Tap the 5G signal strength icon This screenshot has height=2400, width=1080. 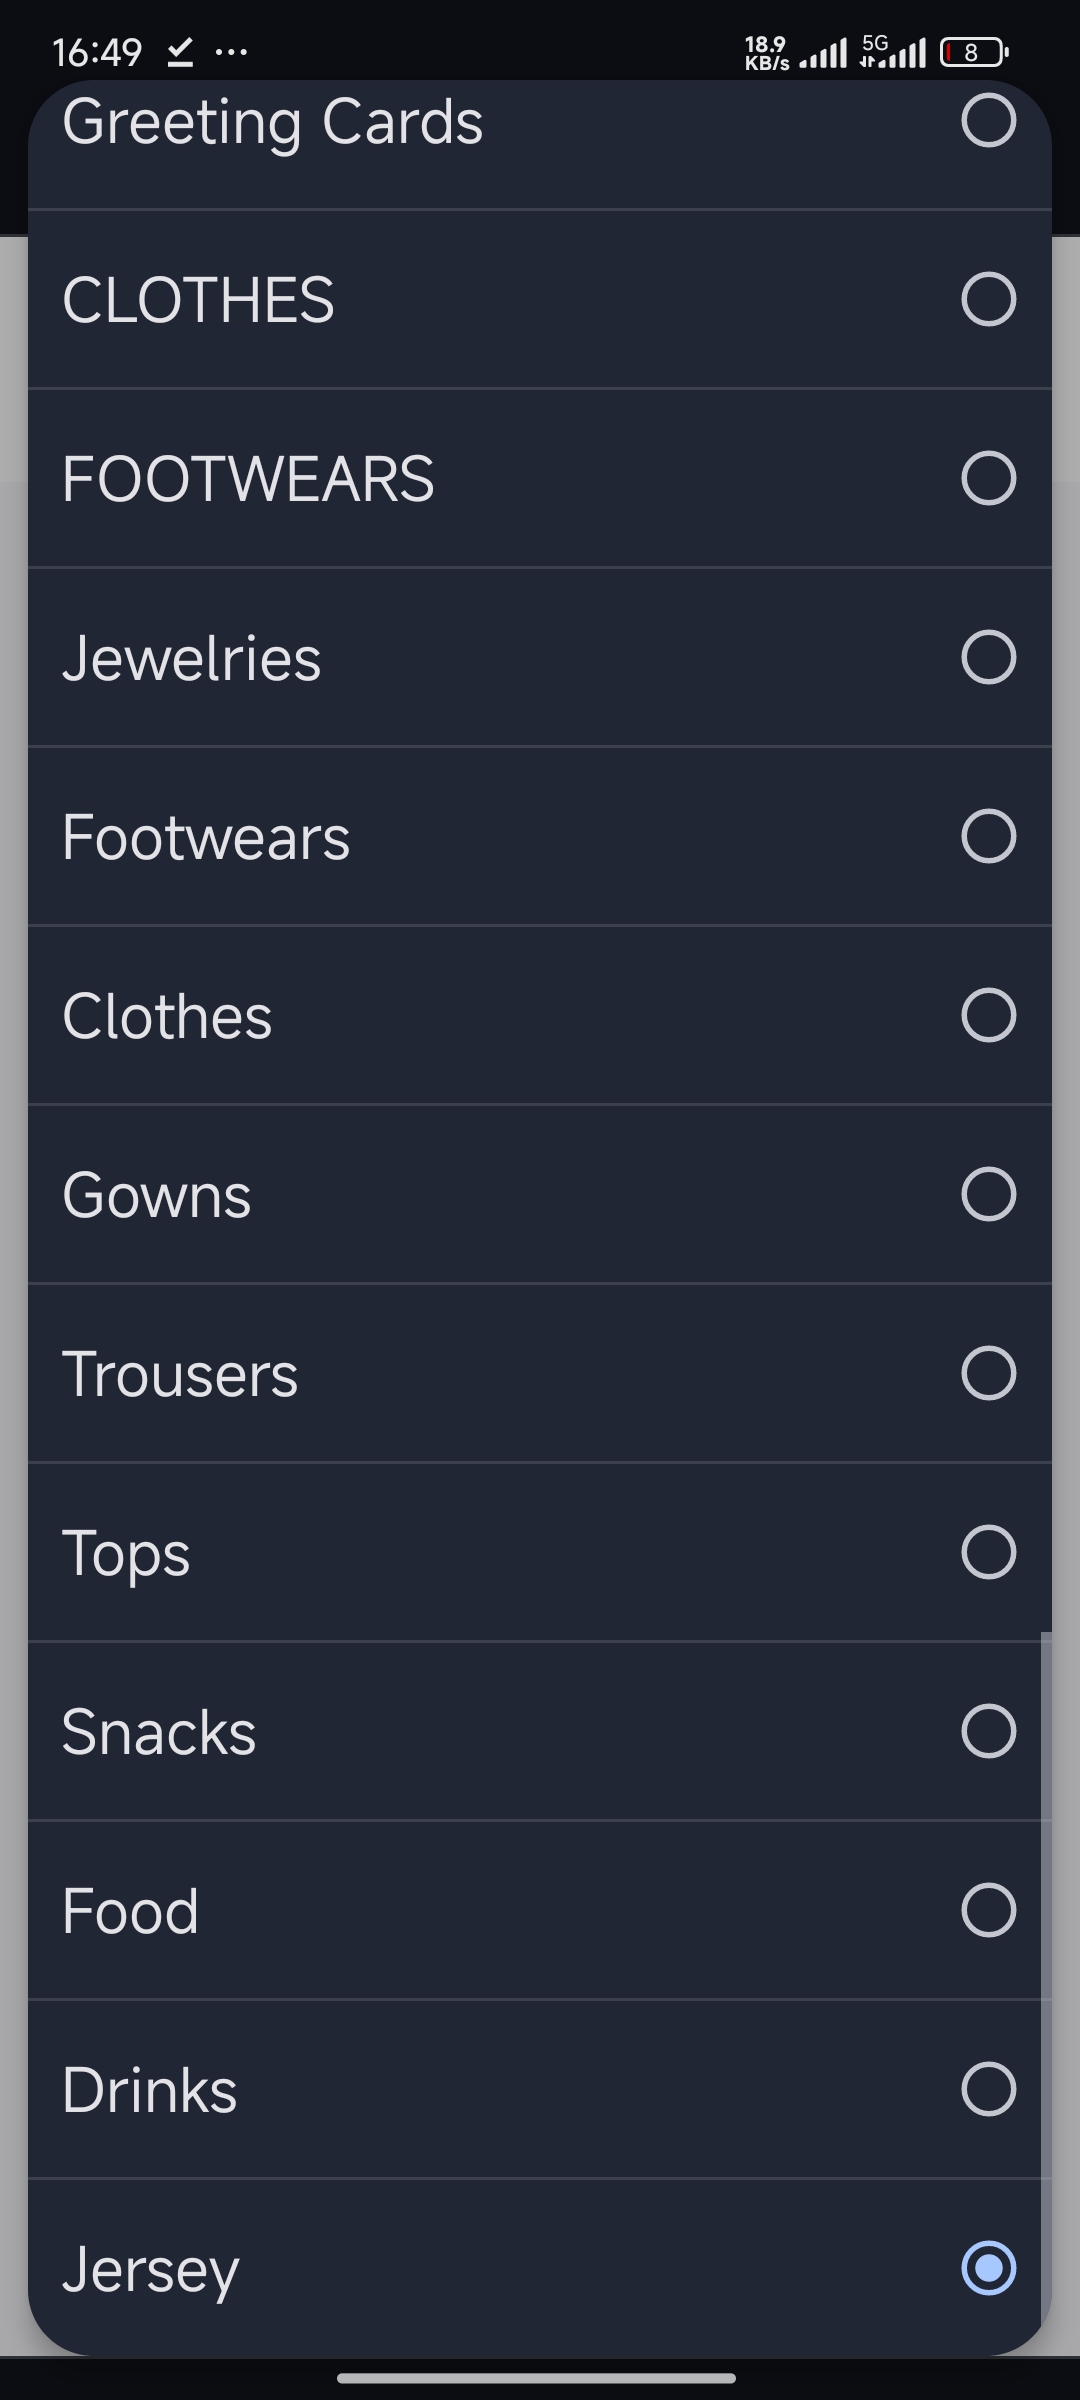[x=892, y=52]
